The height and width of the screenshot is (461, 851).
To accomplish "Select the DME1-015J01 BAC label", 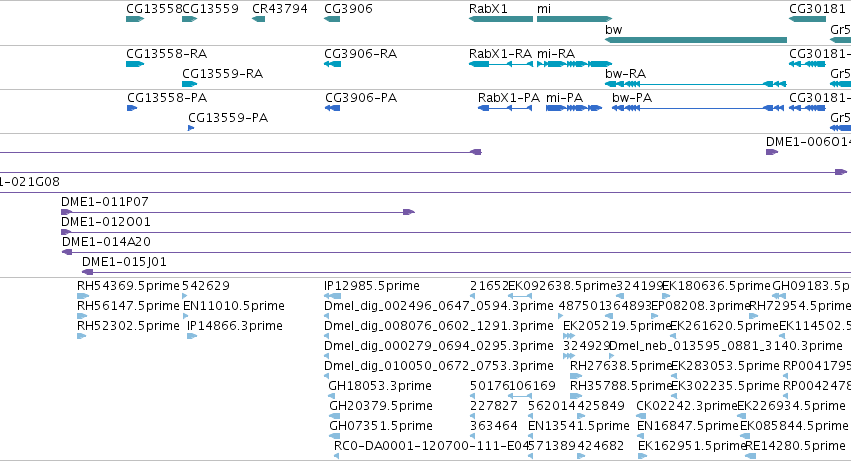I will (x=124, y=262).
